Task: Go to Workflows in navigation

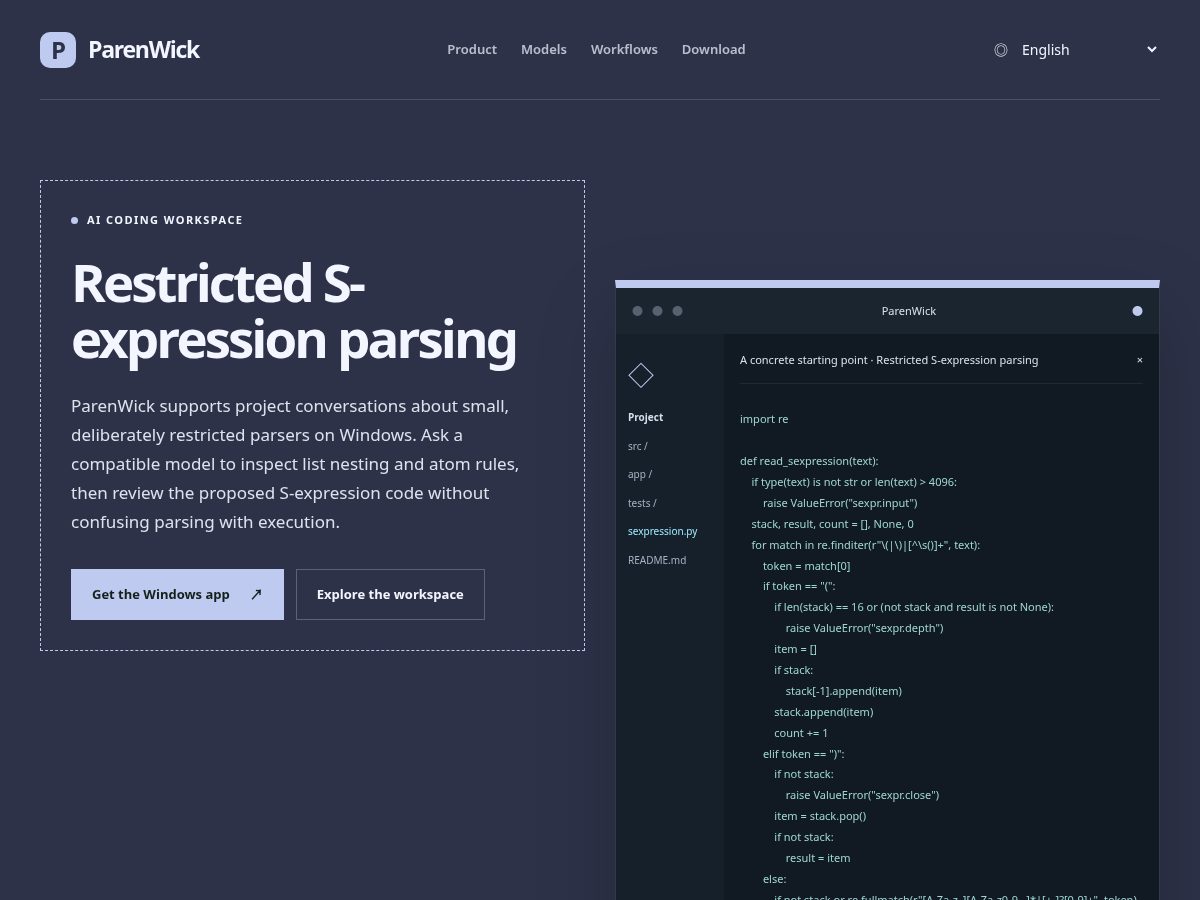Action: (624, 50)
